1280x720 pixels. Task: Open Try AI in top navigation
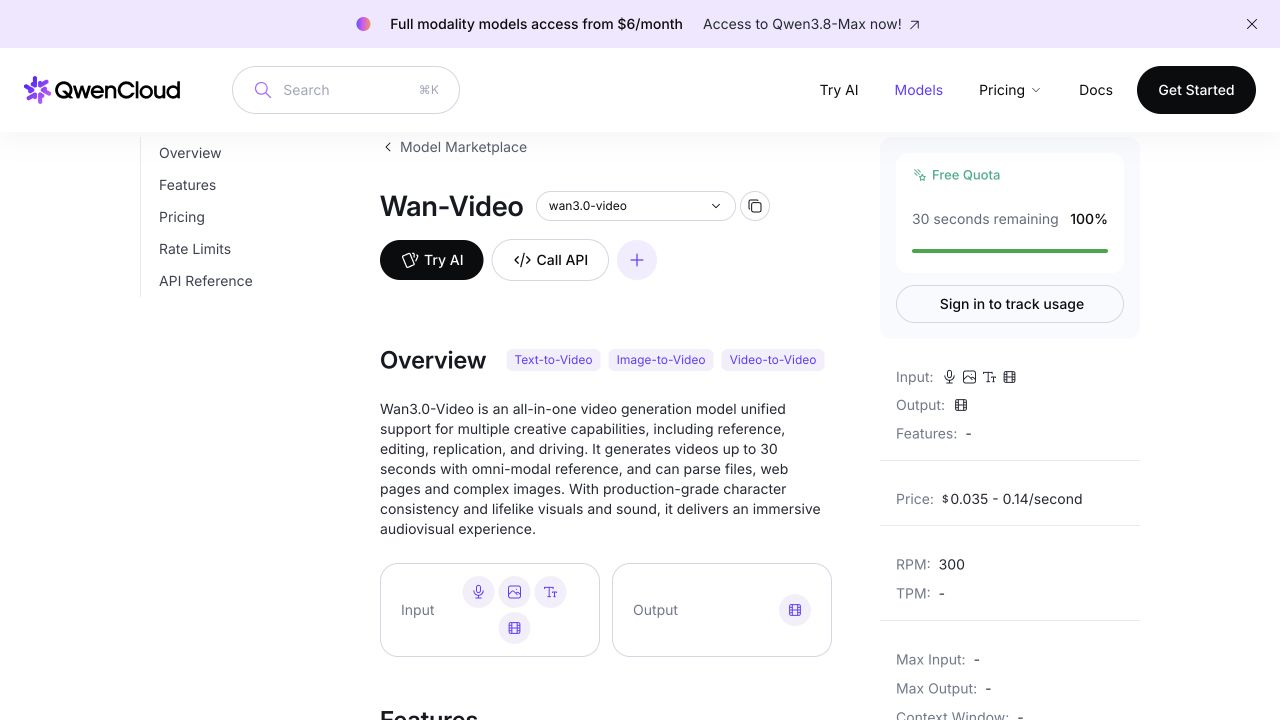(x=839, y=90)
